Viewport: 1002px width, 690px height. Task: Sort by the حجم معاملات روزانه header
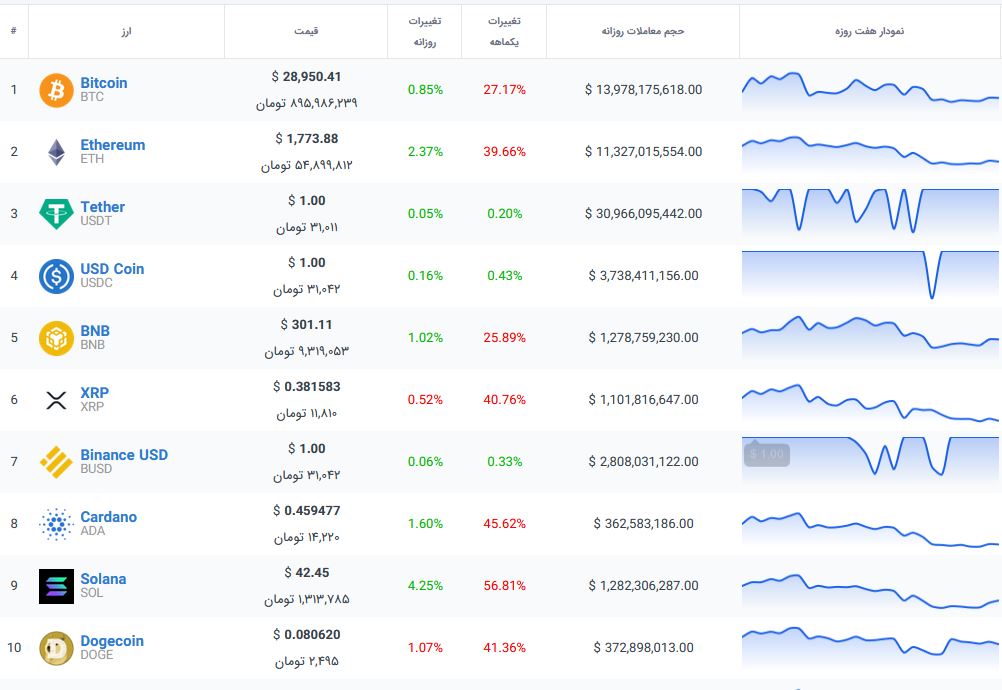643,31
